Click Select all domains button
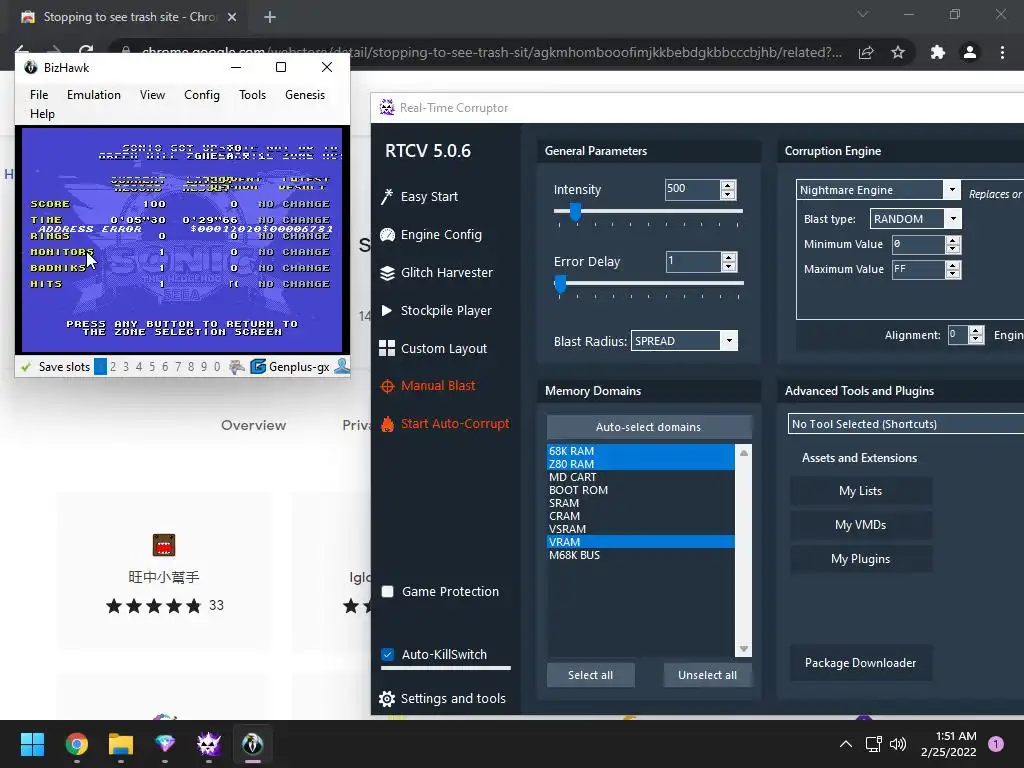This screenshot has width=1024, height=768. tap(590, 675)
